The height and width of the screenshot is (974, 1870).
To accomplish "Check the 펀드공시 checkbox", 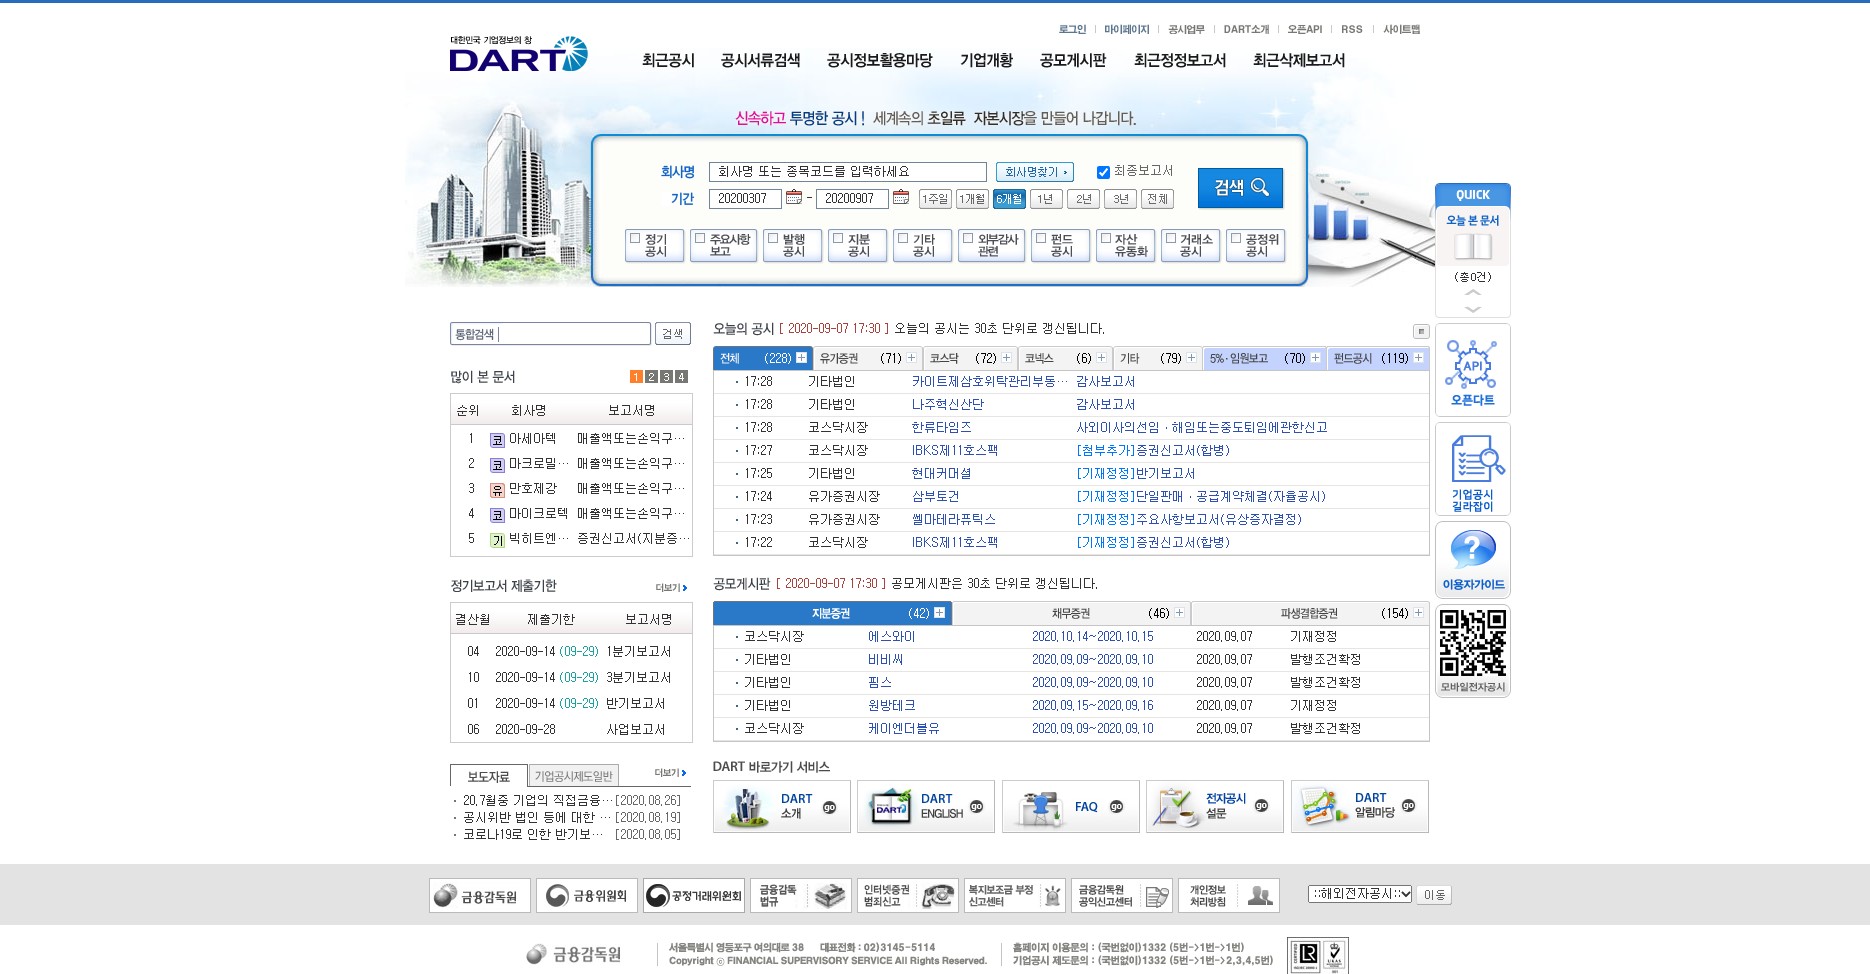I will coord(1041,238).
